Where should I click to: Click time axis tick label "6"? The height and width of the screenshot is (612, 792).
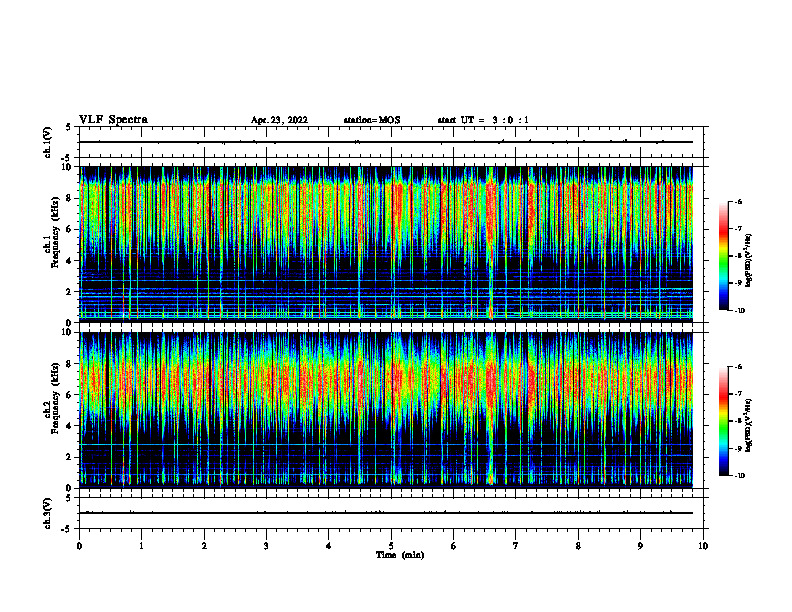[x=454, y=546]
